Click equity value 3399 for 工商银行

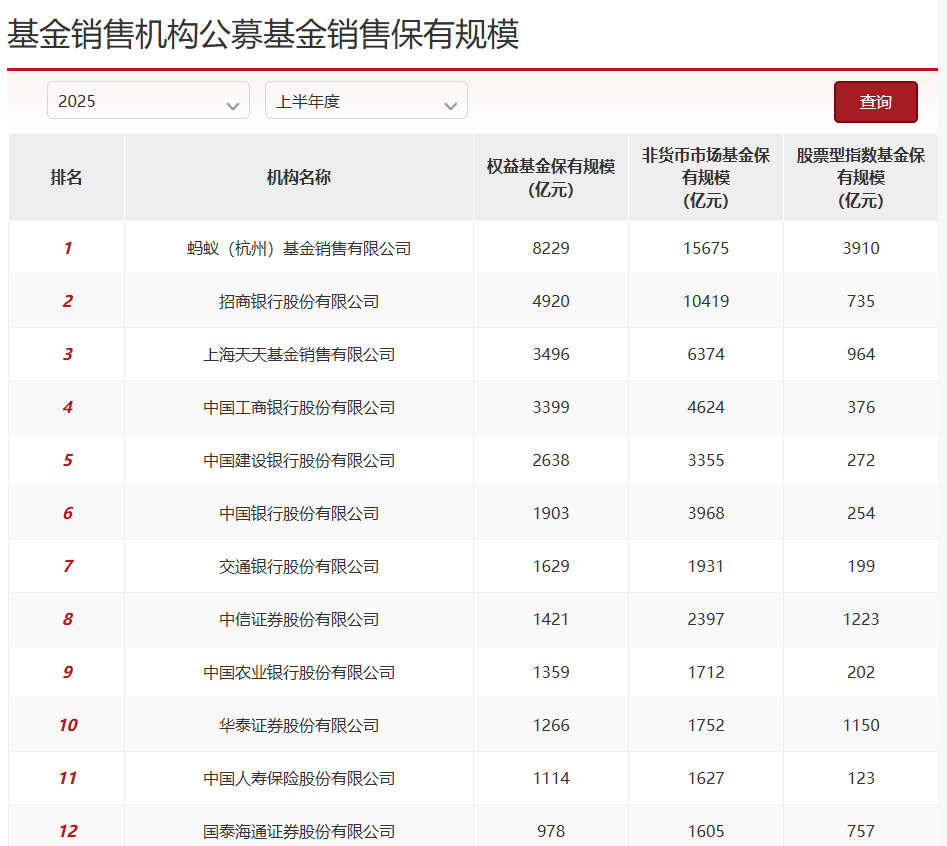[x=551, y=408]
